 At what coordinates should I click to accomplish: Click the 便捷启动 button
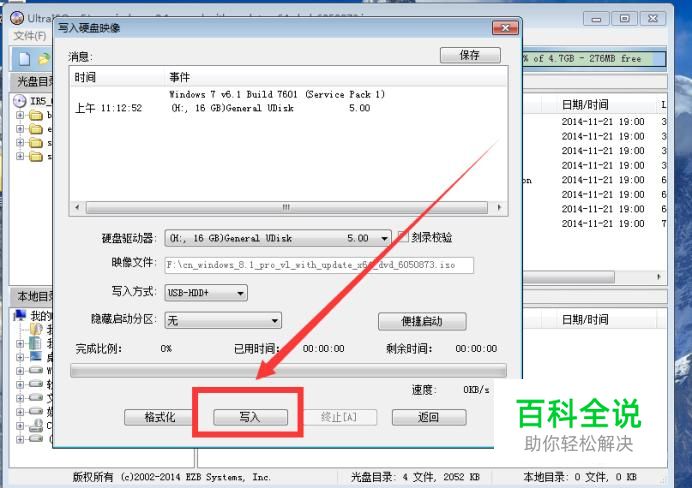click(422, 321)
